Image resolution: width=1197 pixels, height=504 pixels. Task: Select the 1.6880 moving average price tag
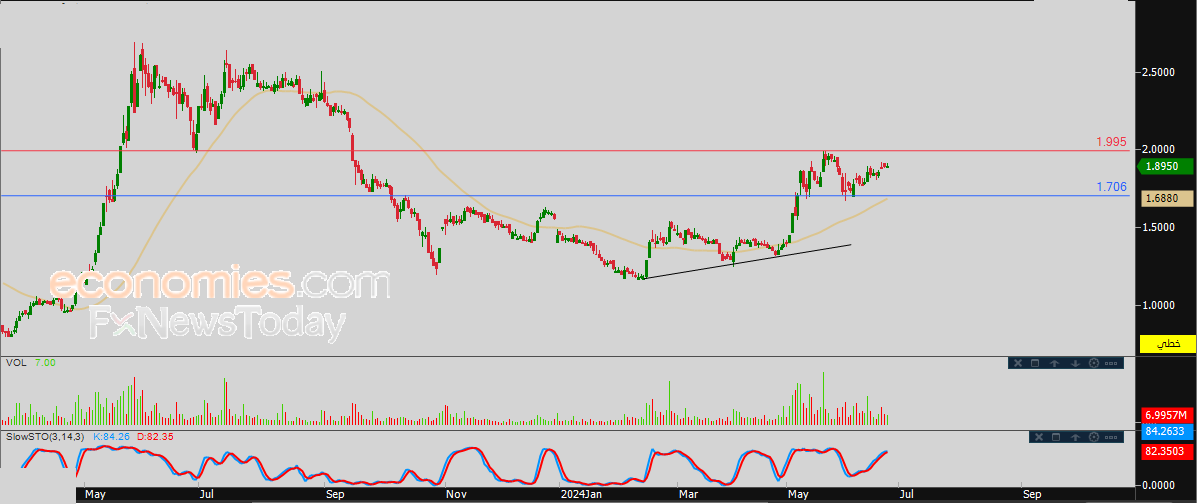click(1168, 199)
